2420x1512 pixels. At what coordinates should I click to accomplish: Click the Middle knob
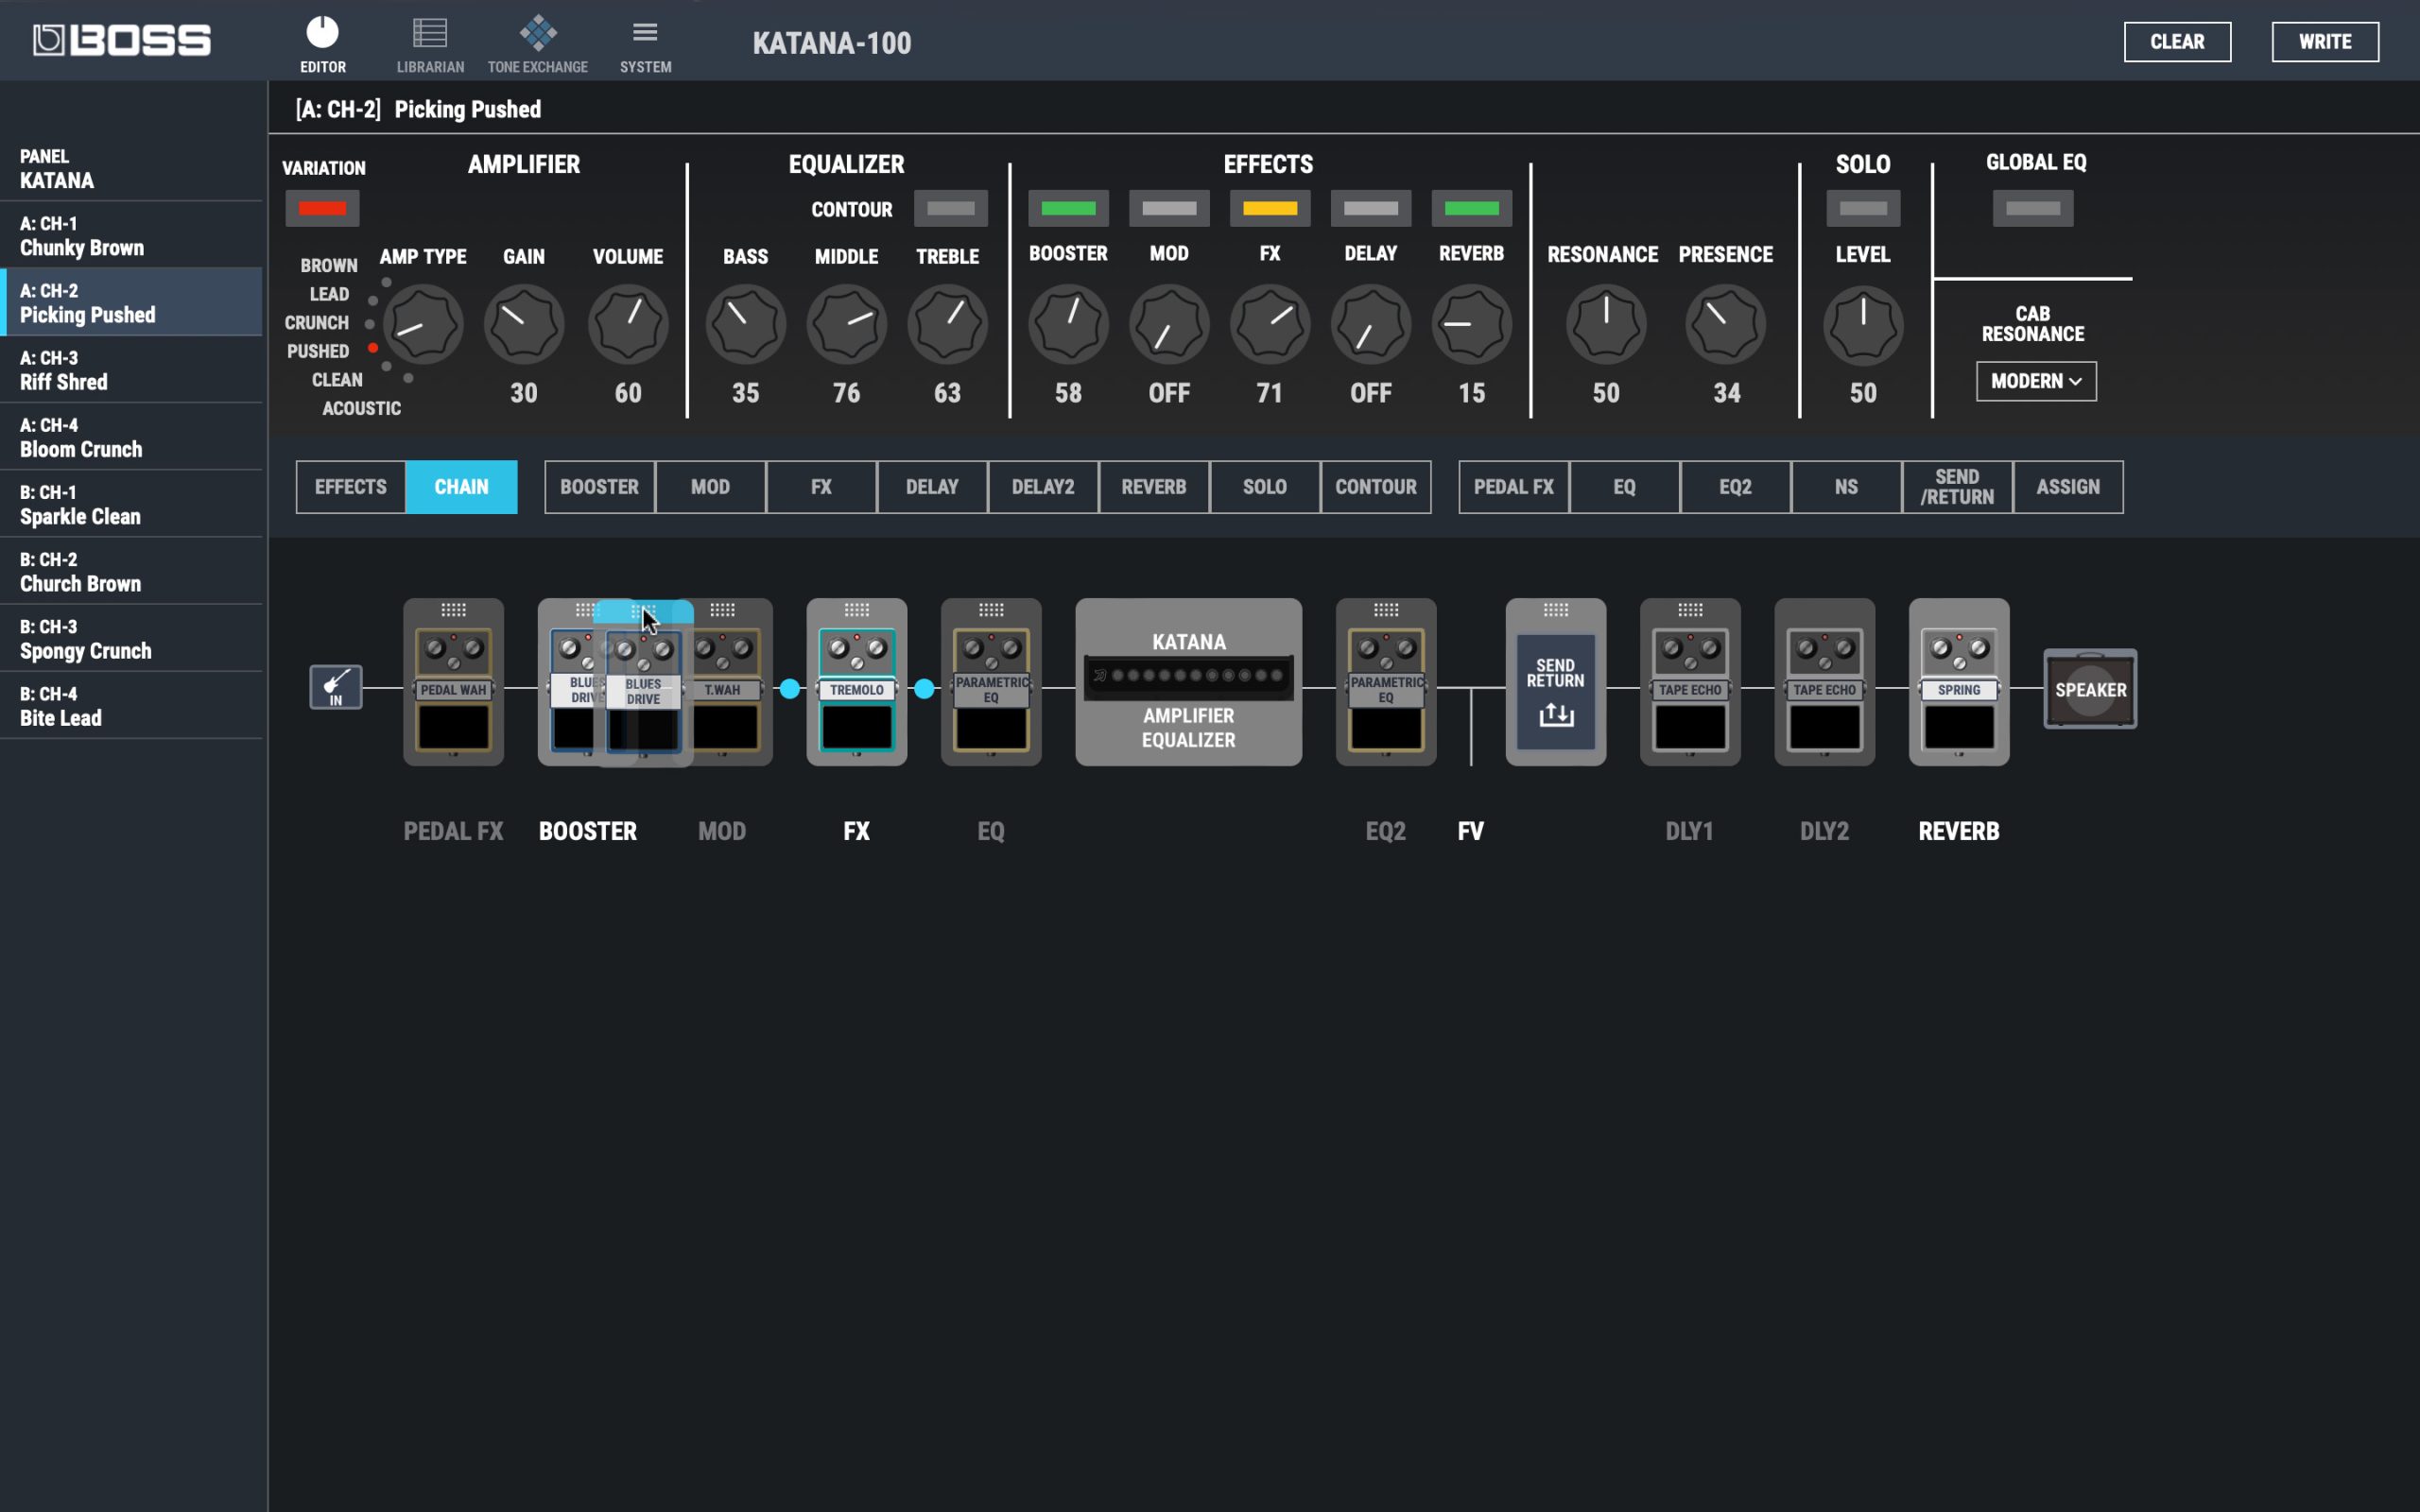point(847,324)
